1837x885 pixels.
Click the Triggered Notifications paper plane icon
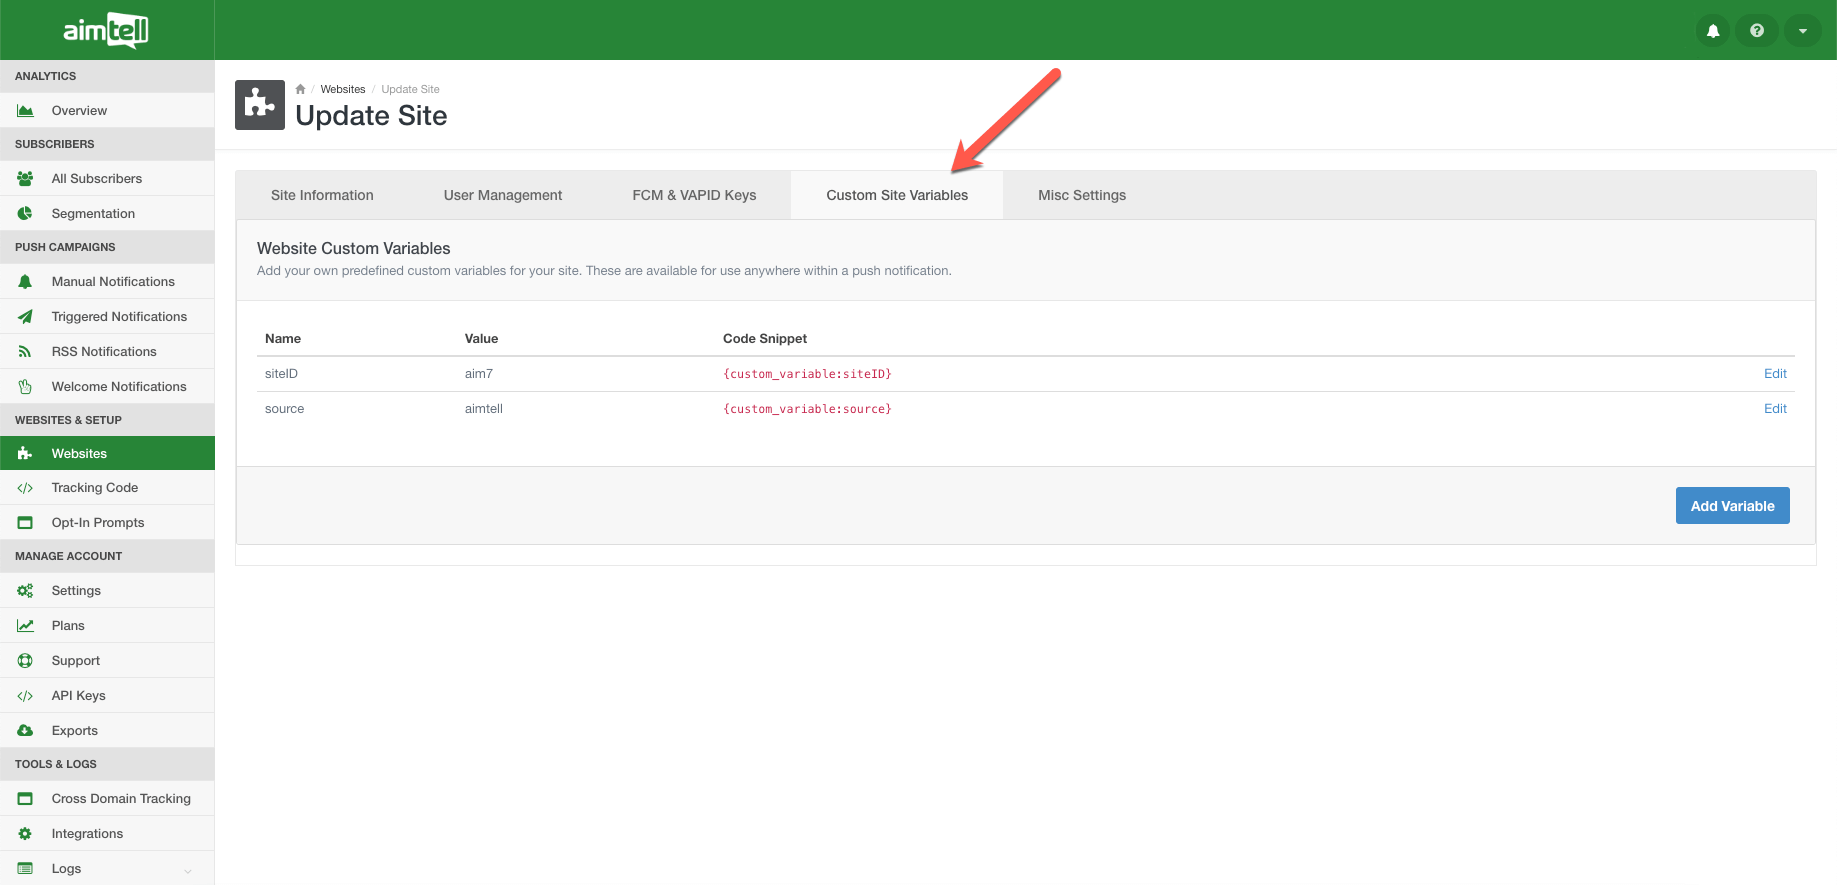point(25,317)
